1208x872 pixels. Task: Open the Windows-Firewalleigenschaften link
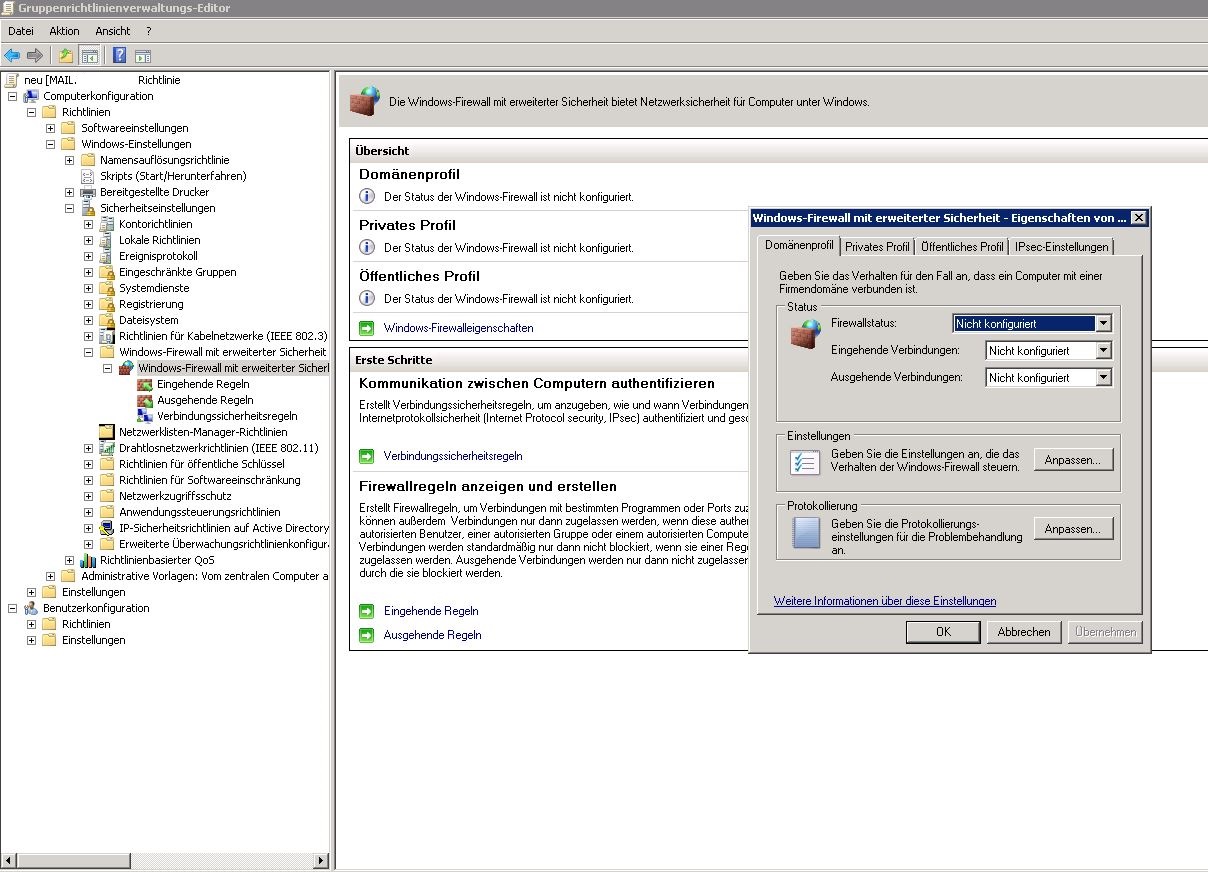pyautogui.click(x=459, y=328)
